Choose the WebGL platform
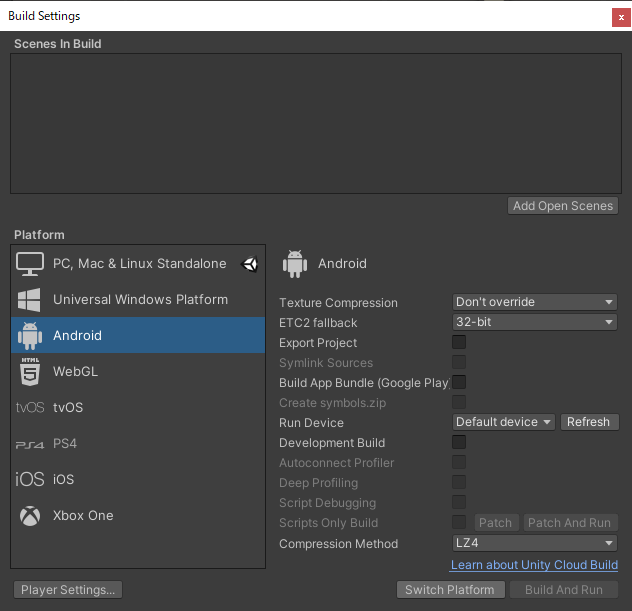The width and height of the screenshot is (632, 611). coord(138,371)
